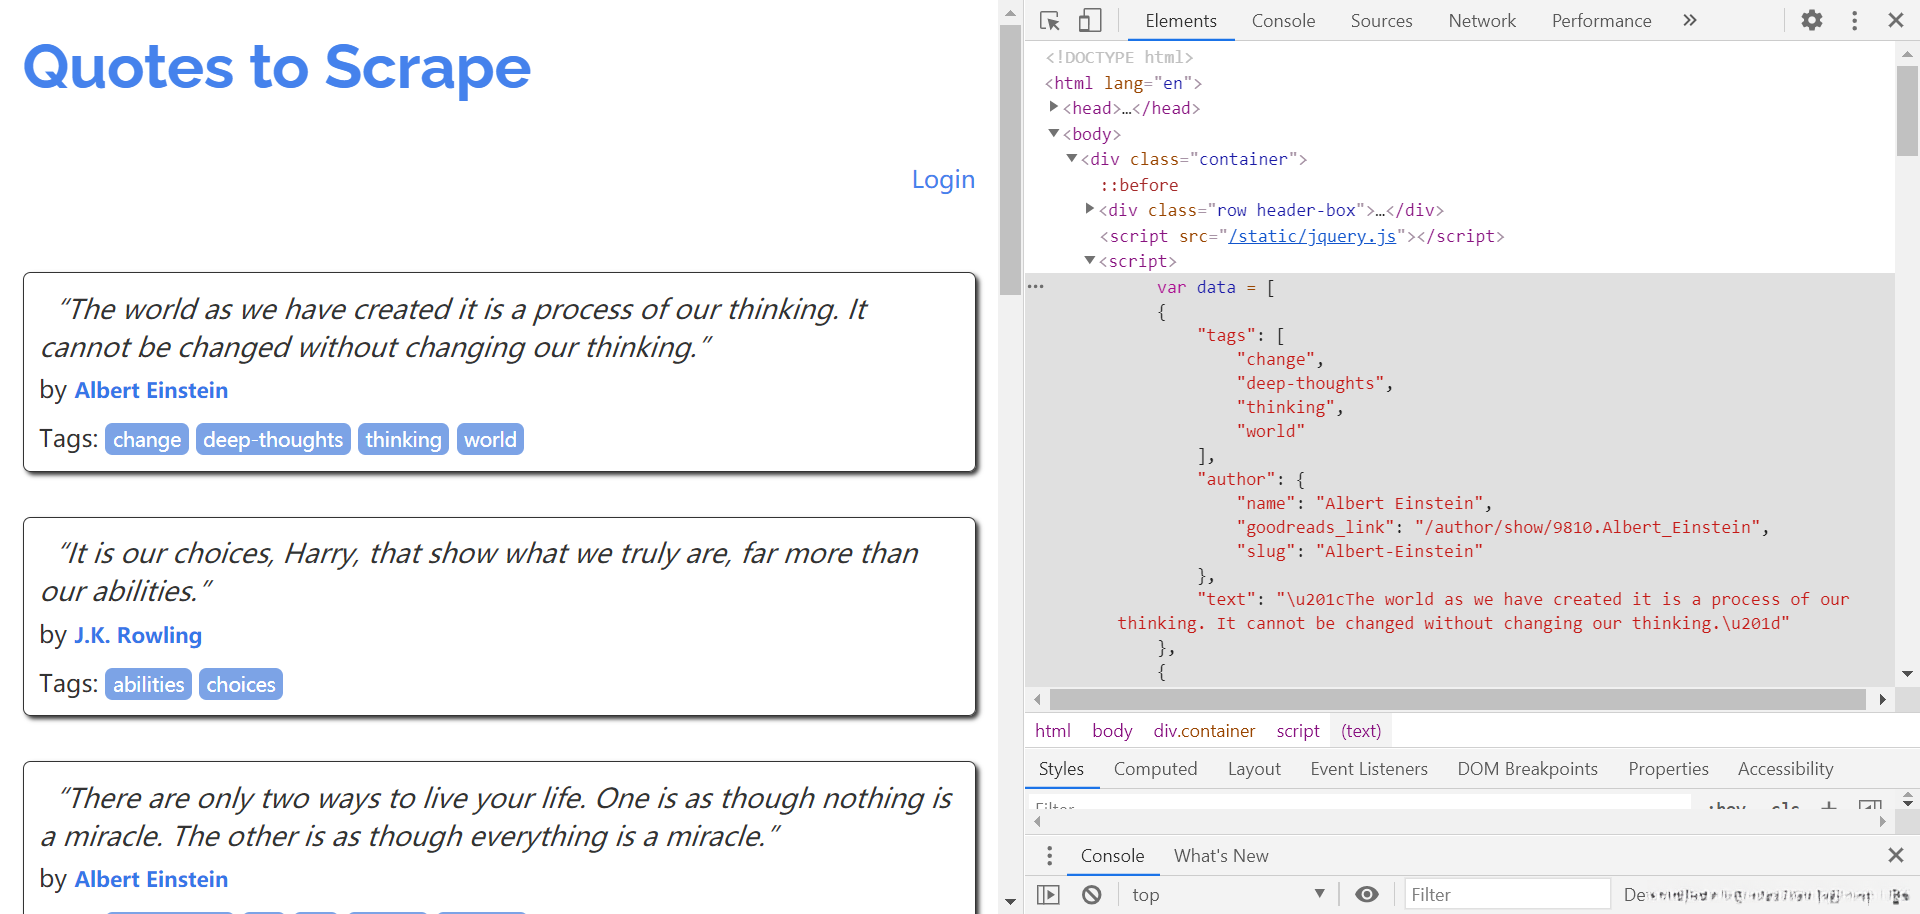1920x914 pixels.
Task: Click the 'thinking' tag
Action: 403,440
